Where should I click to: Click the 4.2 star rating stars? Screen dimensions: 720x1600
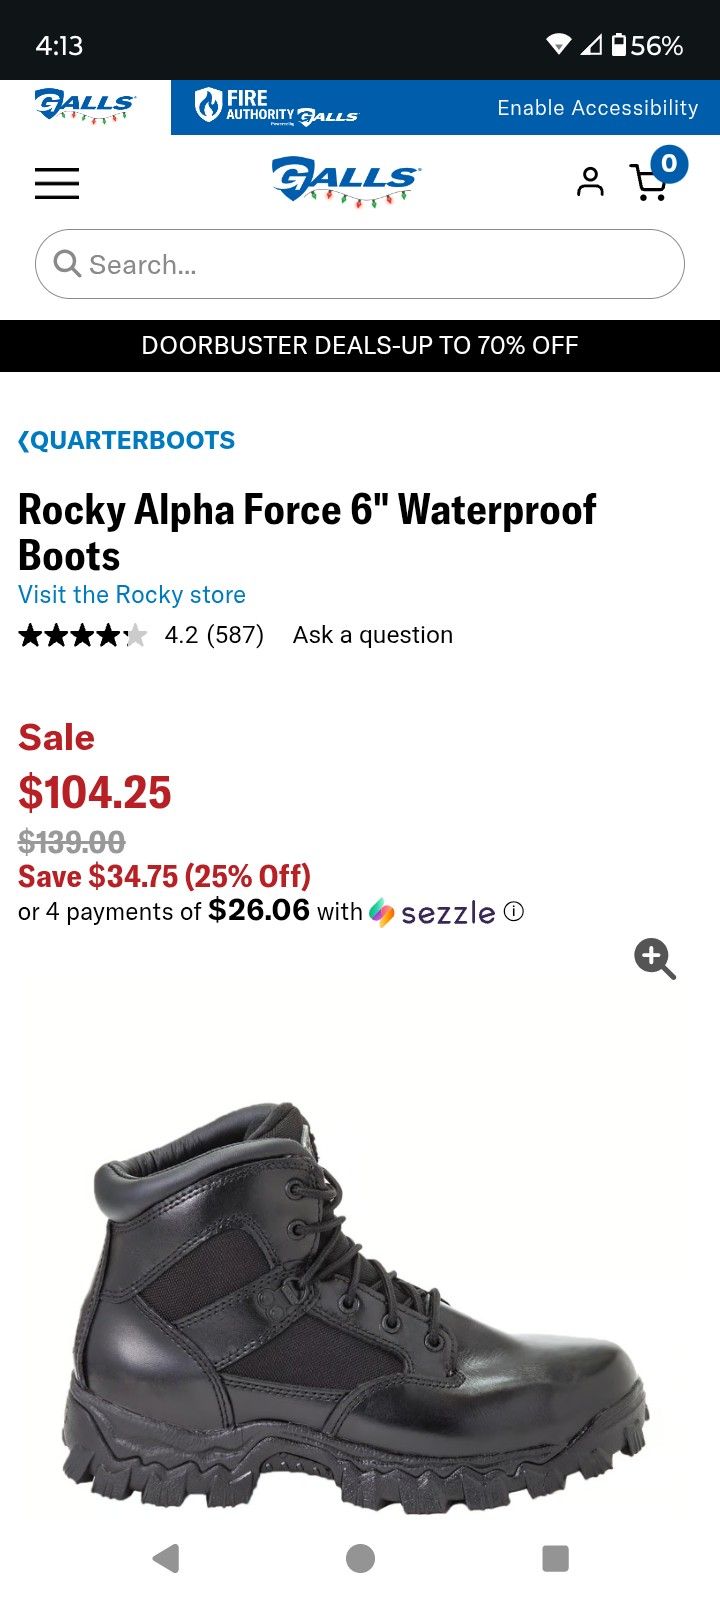point(83,634)
